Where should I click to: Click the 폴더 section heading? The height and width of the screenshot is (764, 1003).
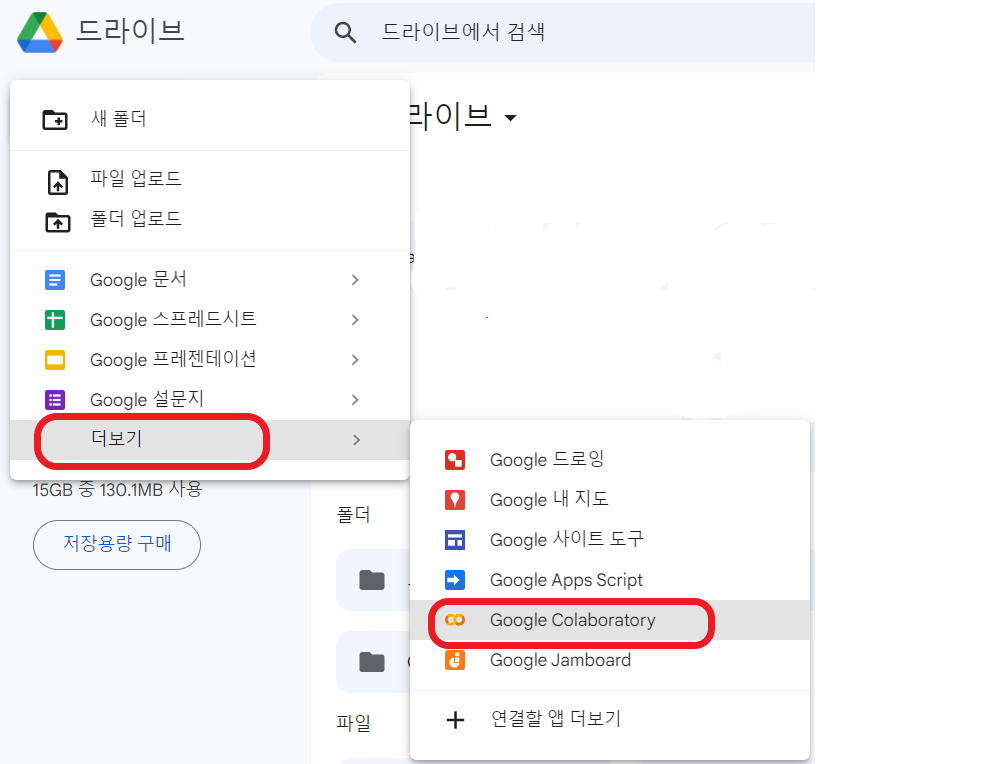354,514
